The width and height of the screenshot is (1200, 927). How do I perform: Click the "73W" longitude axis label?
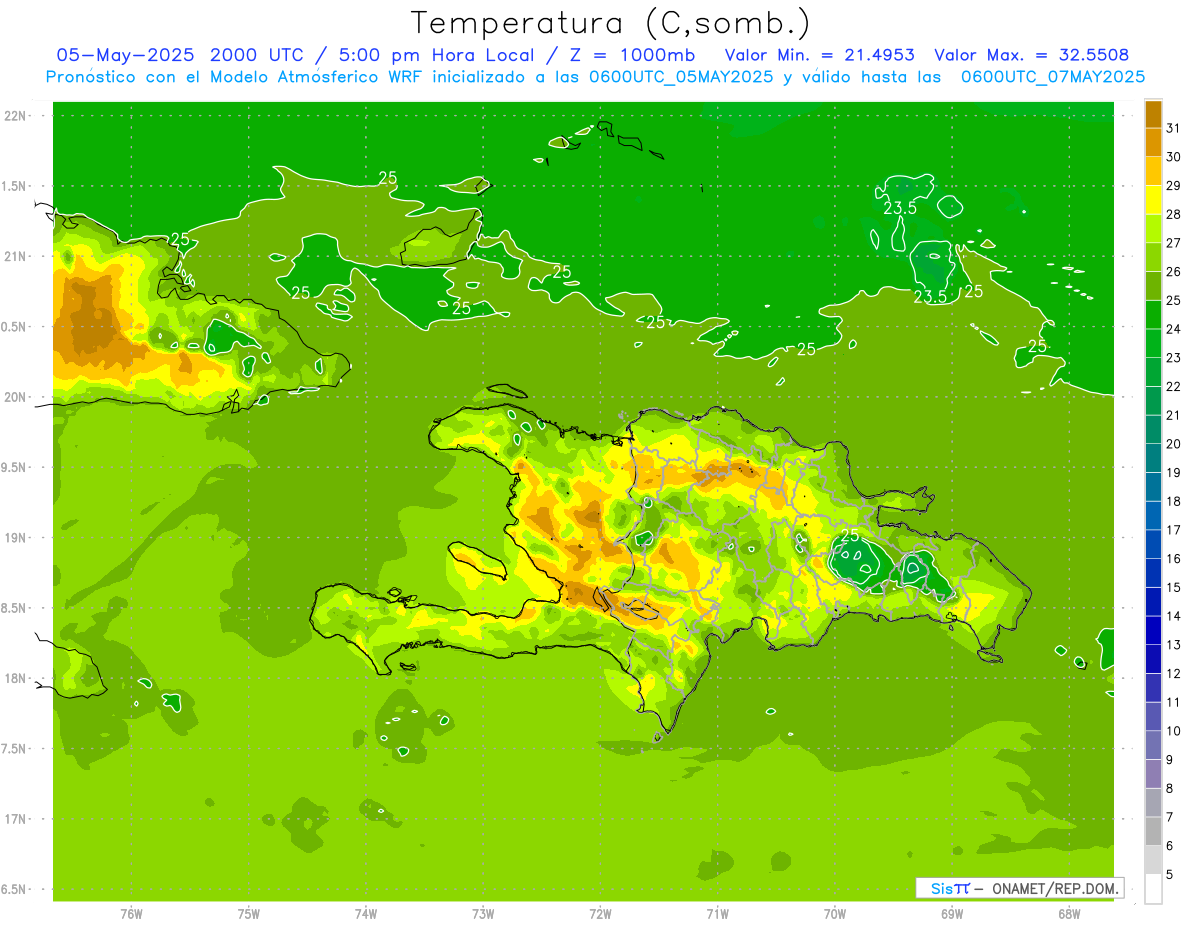[x=483, y=913]
